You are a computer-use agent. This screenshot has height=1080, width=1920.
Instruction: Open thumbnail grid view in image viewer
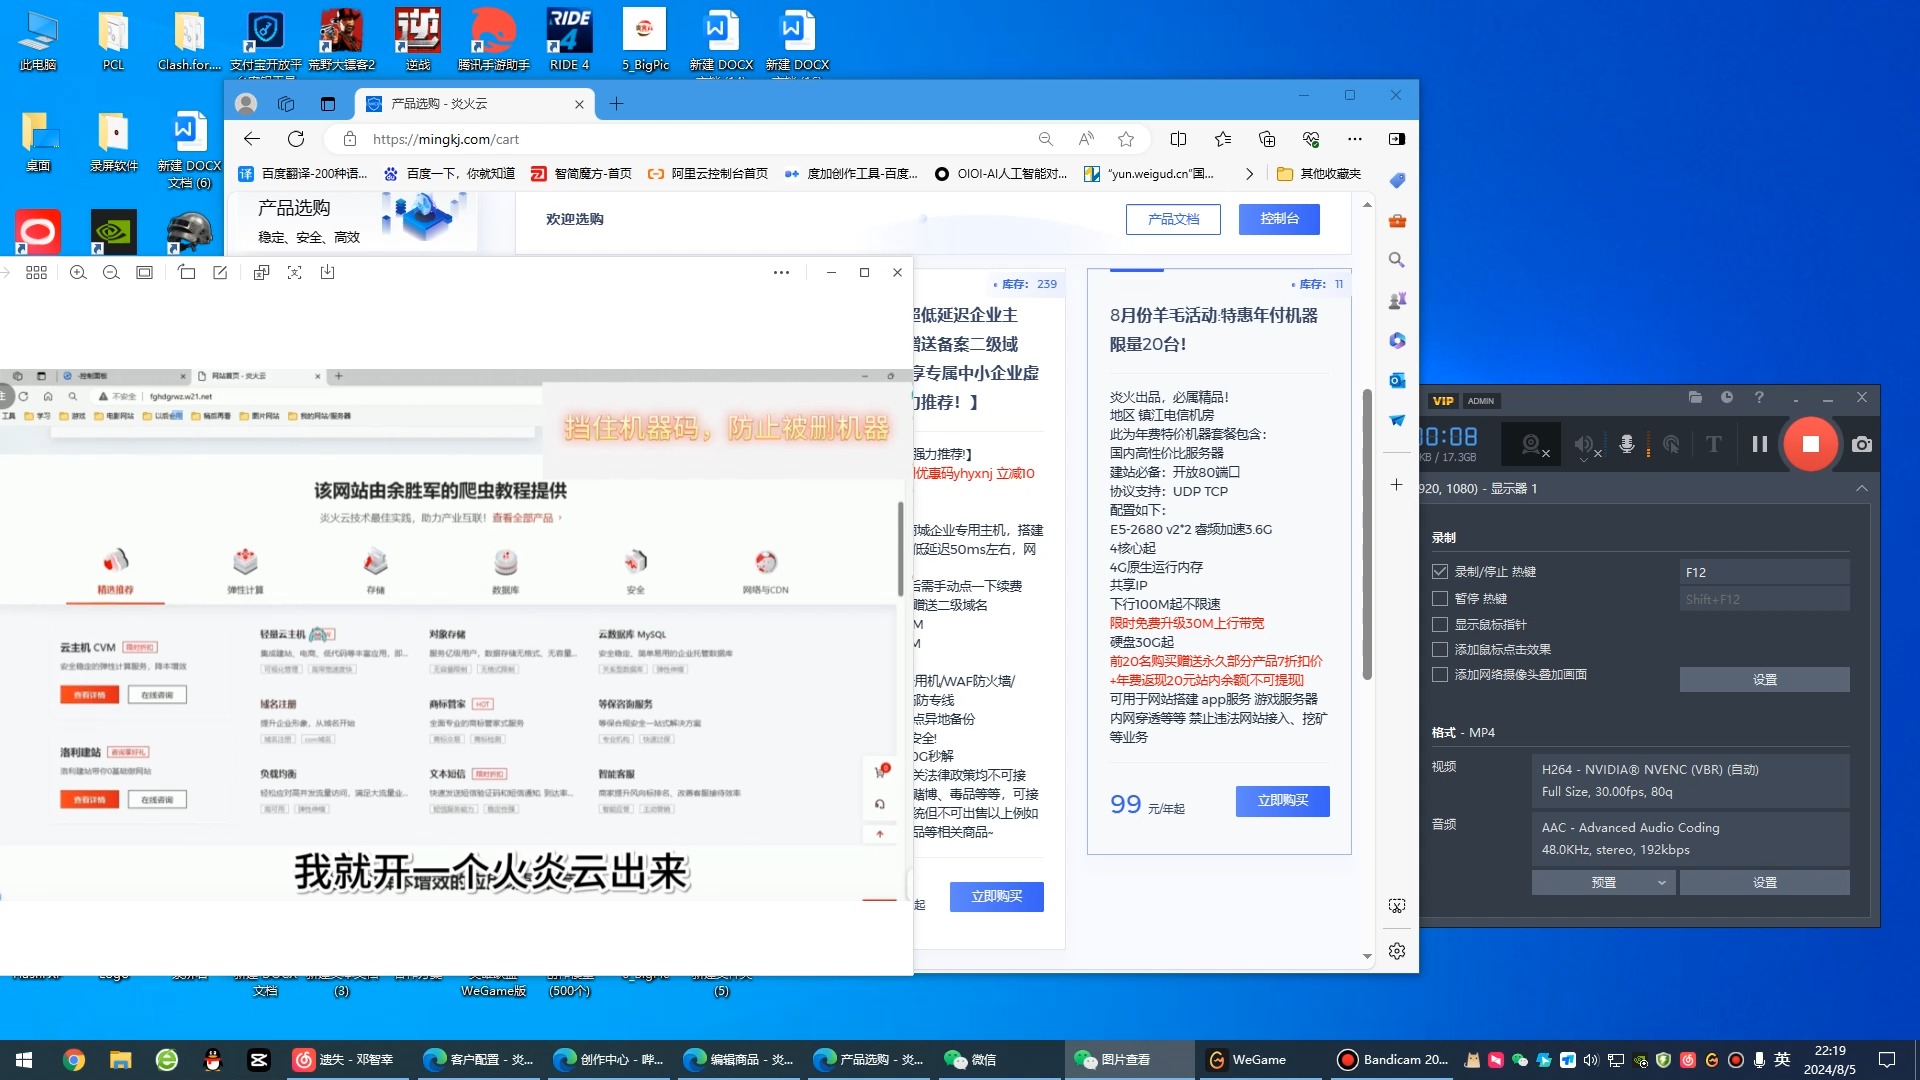click(x=36, y=273)
